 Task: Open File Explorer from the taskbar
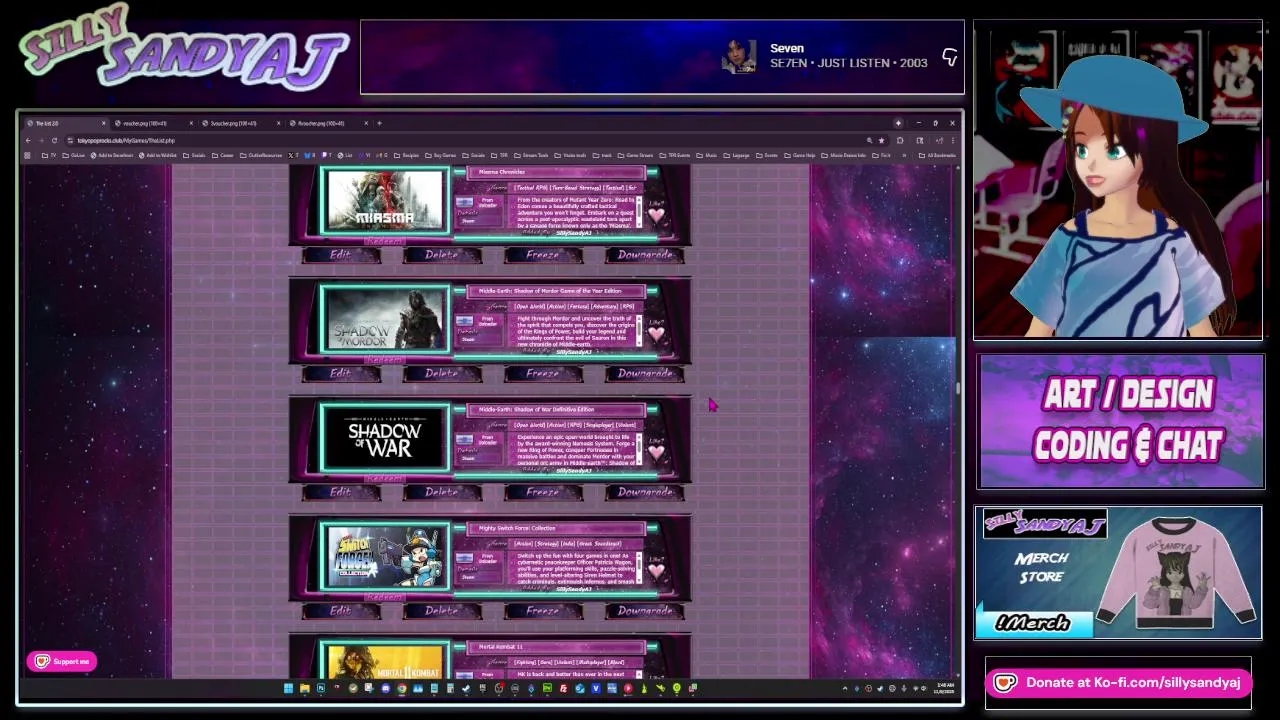click(x=304, y=688)
